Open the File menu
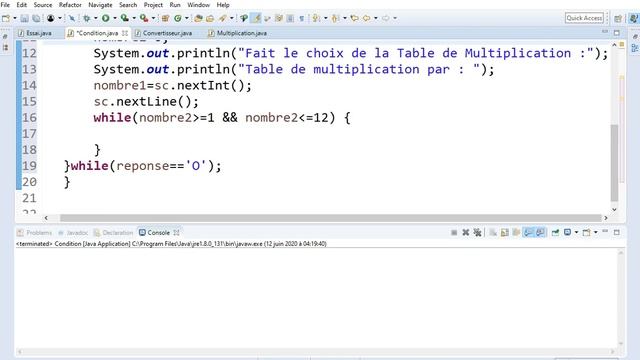Screen dimensions: 640x360 point(5,5)
